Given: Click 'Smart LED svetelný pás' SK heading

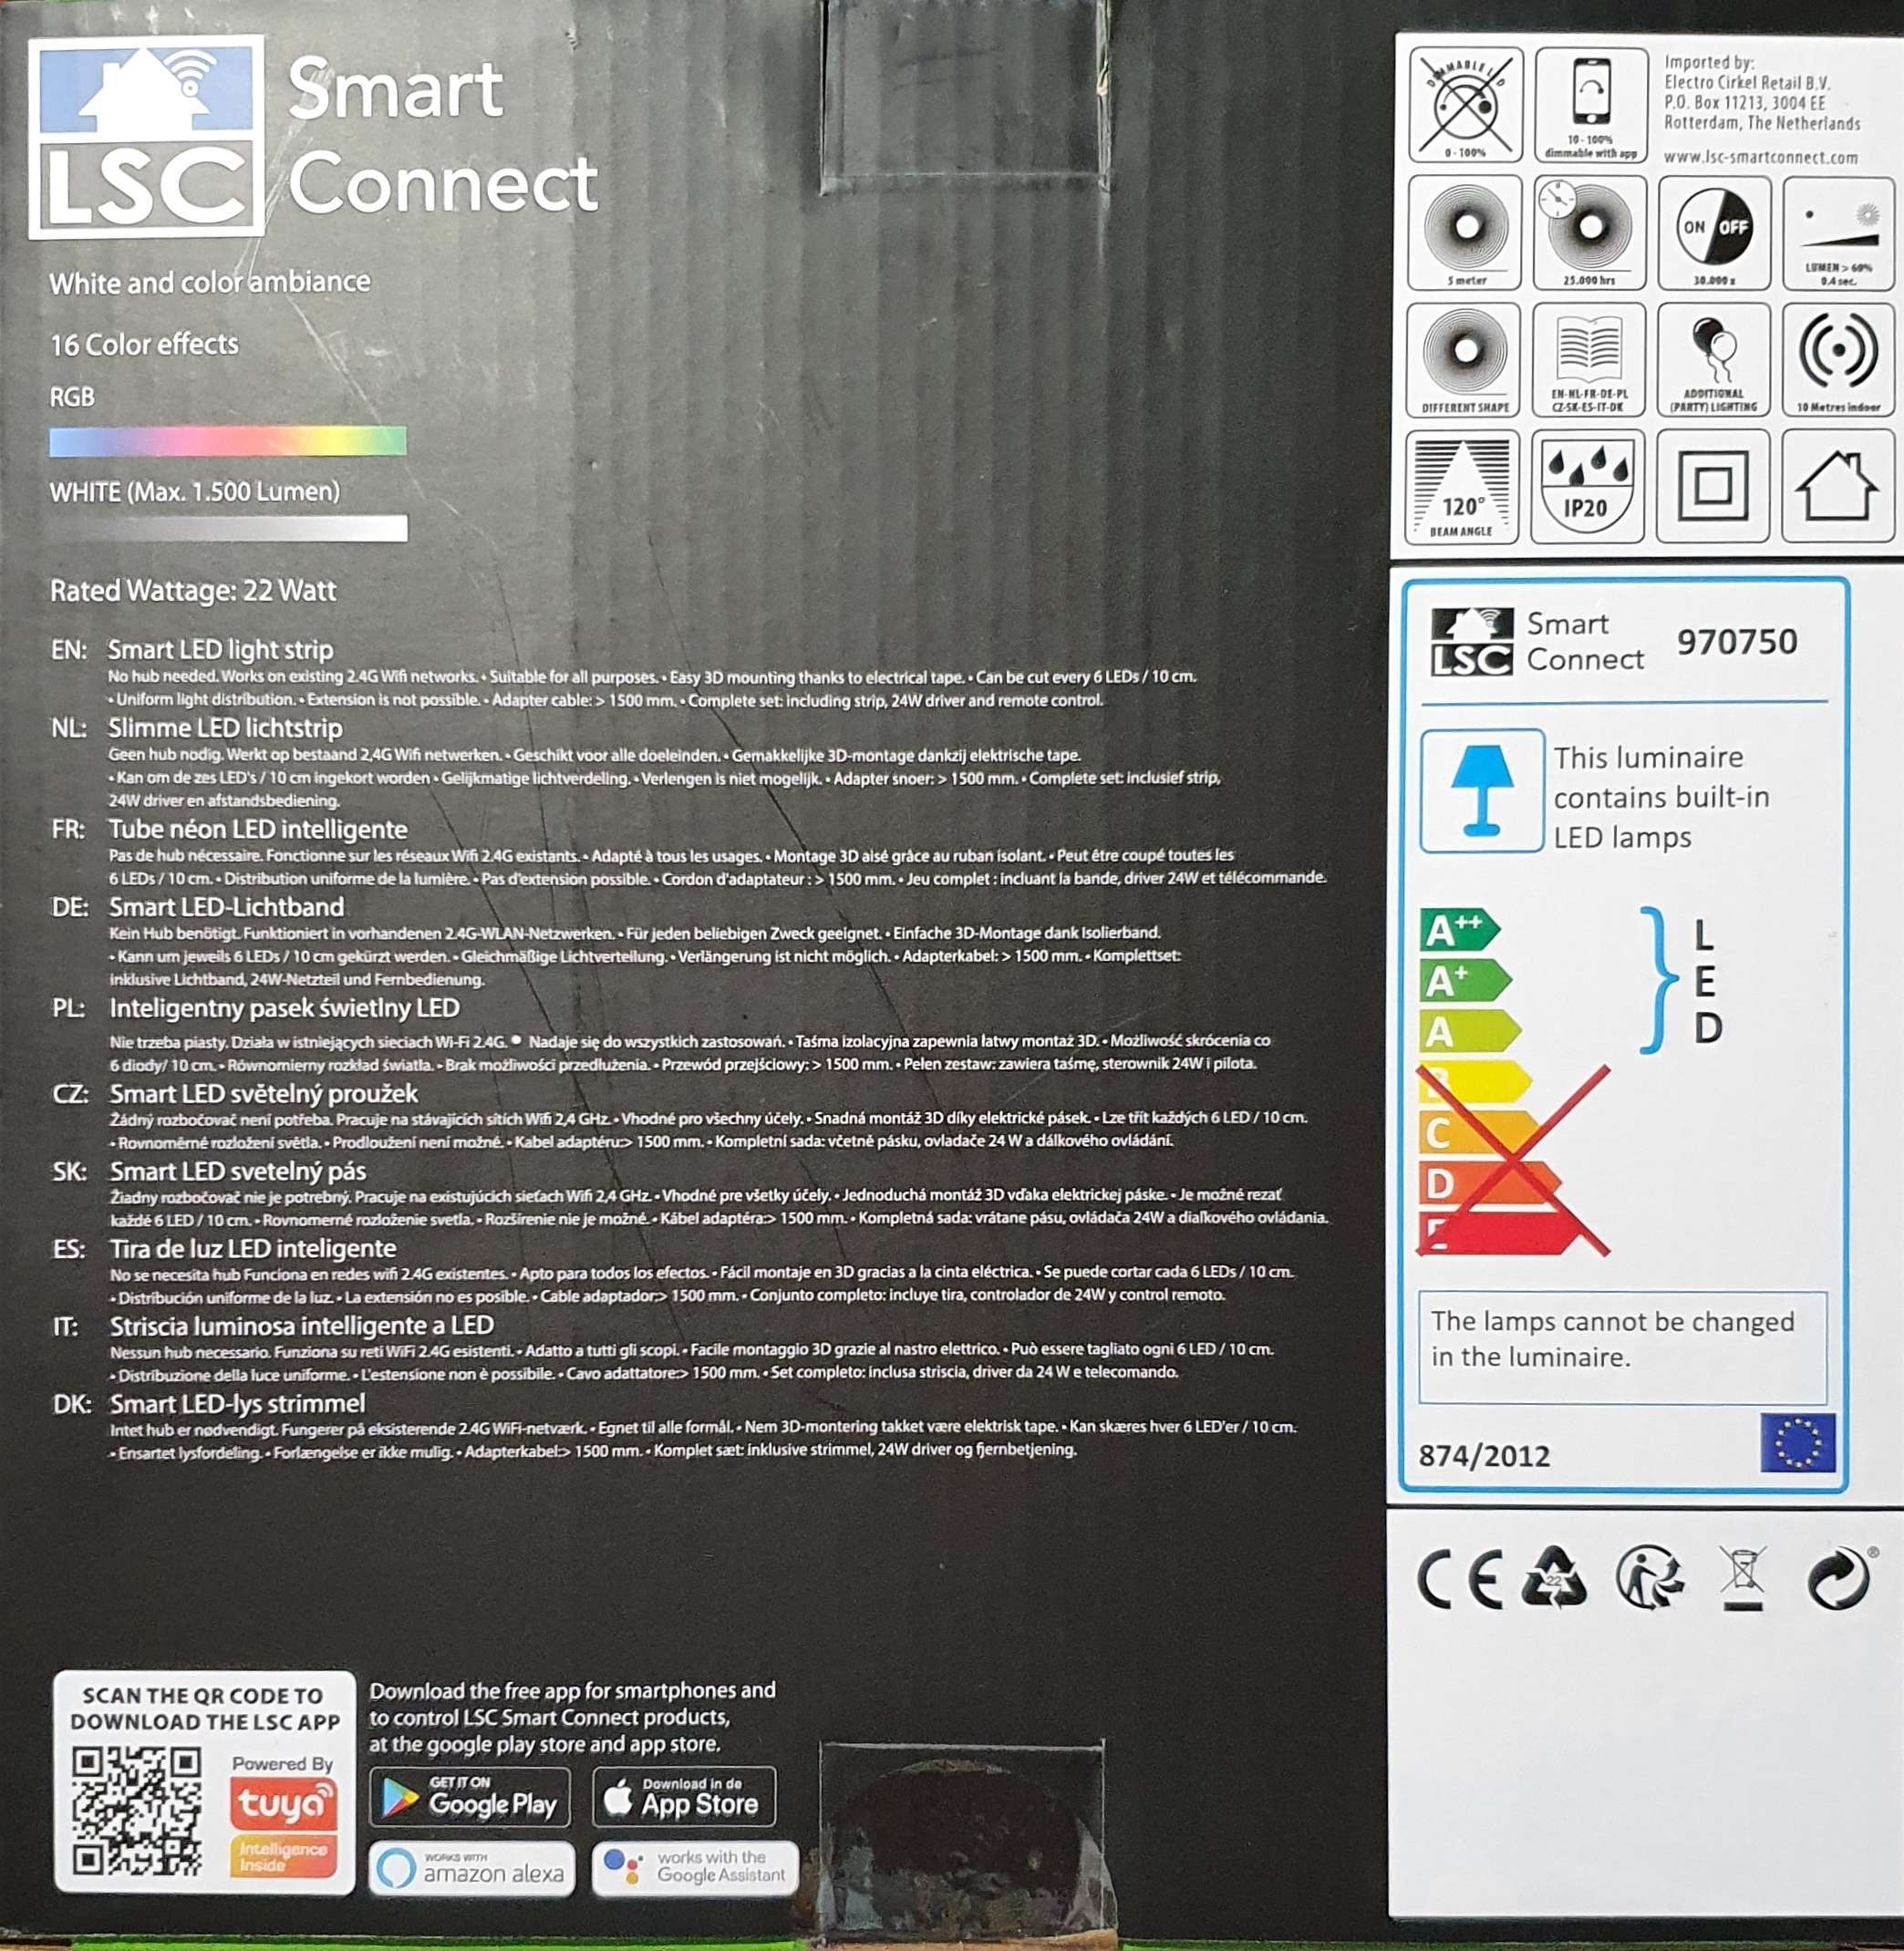Looking at the screenshot, I should click(238, 1171).
